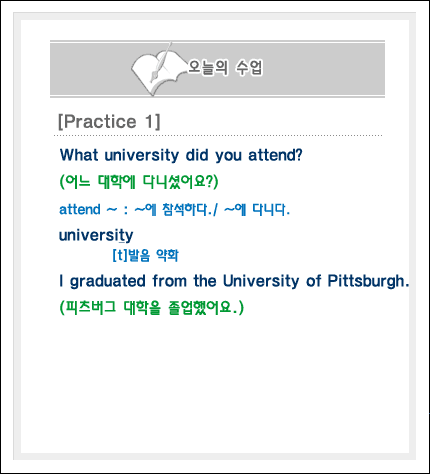This screenshot has height=474, width=430.
Task: Click the [t]발음 약화 pronunciation note
Action: tap(145, 256)
